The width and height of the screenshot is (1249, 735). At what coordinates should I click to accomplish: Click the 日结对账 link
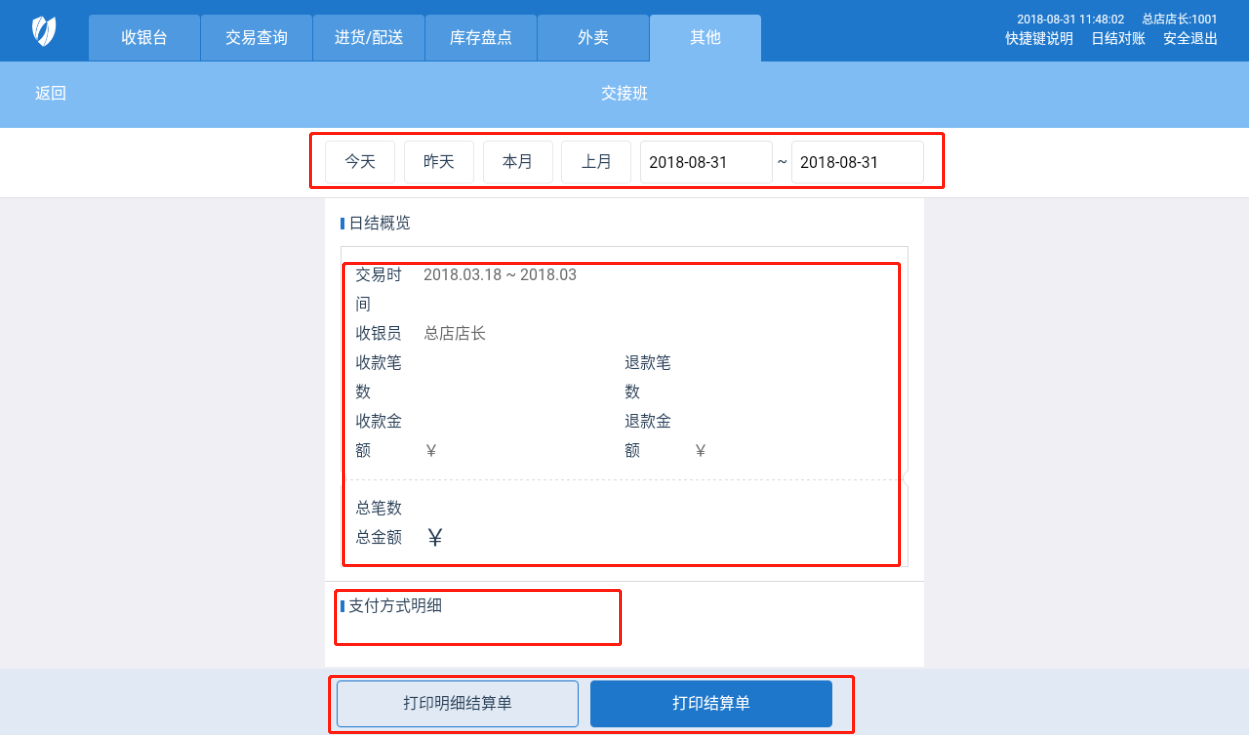pos(1118,39)
